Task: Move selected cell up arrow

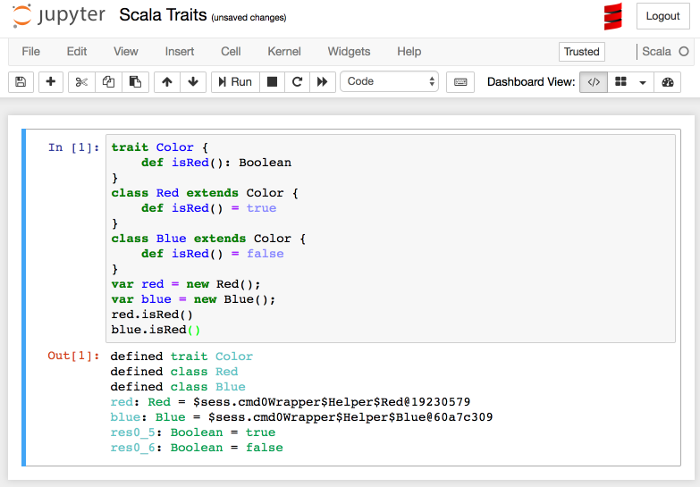Action: click(167, 82)
